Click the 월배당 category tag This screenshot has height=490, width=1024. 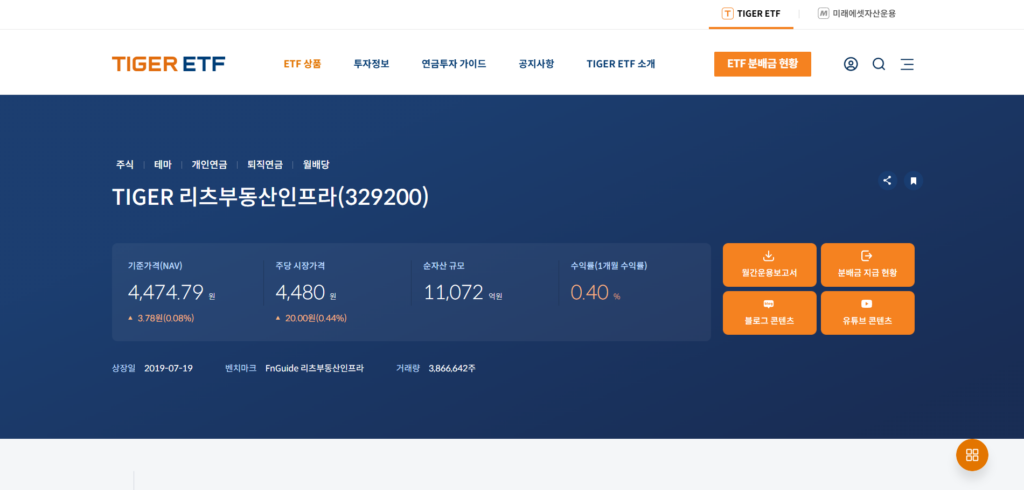pyautogui.click(x=316, y=164)
